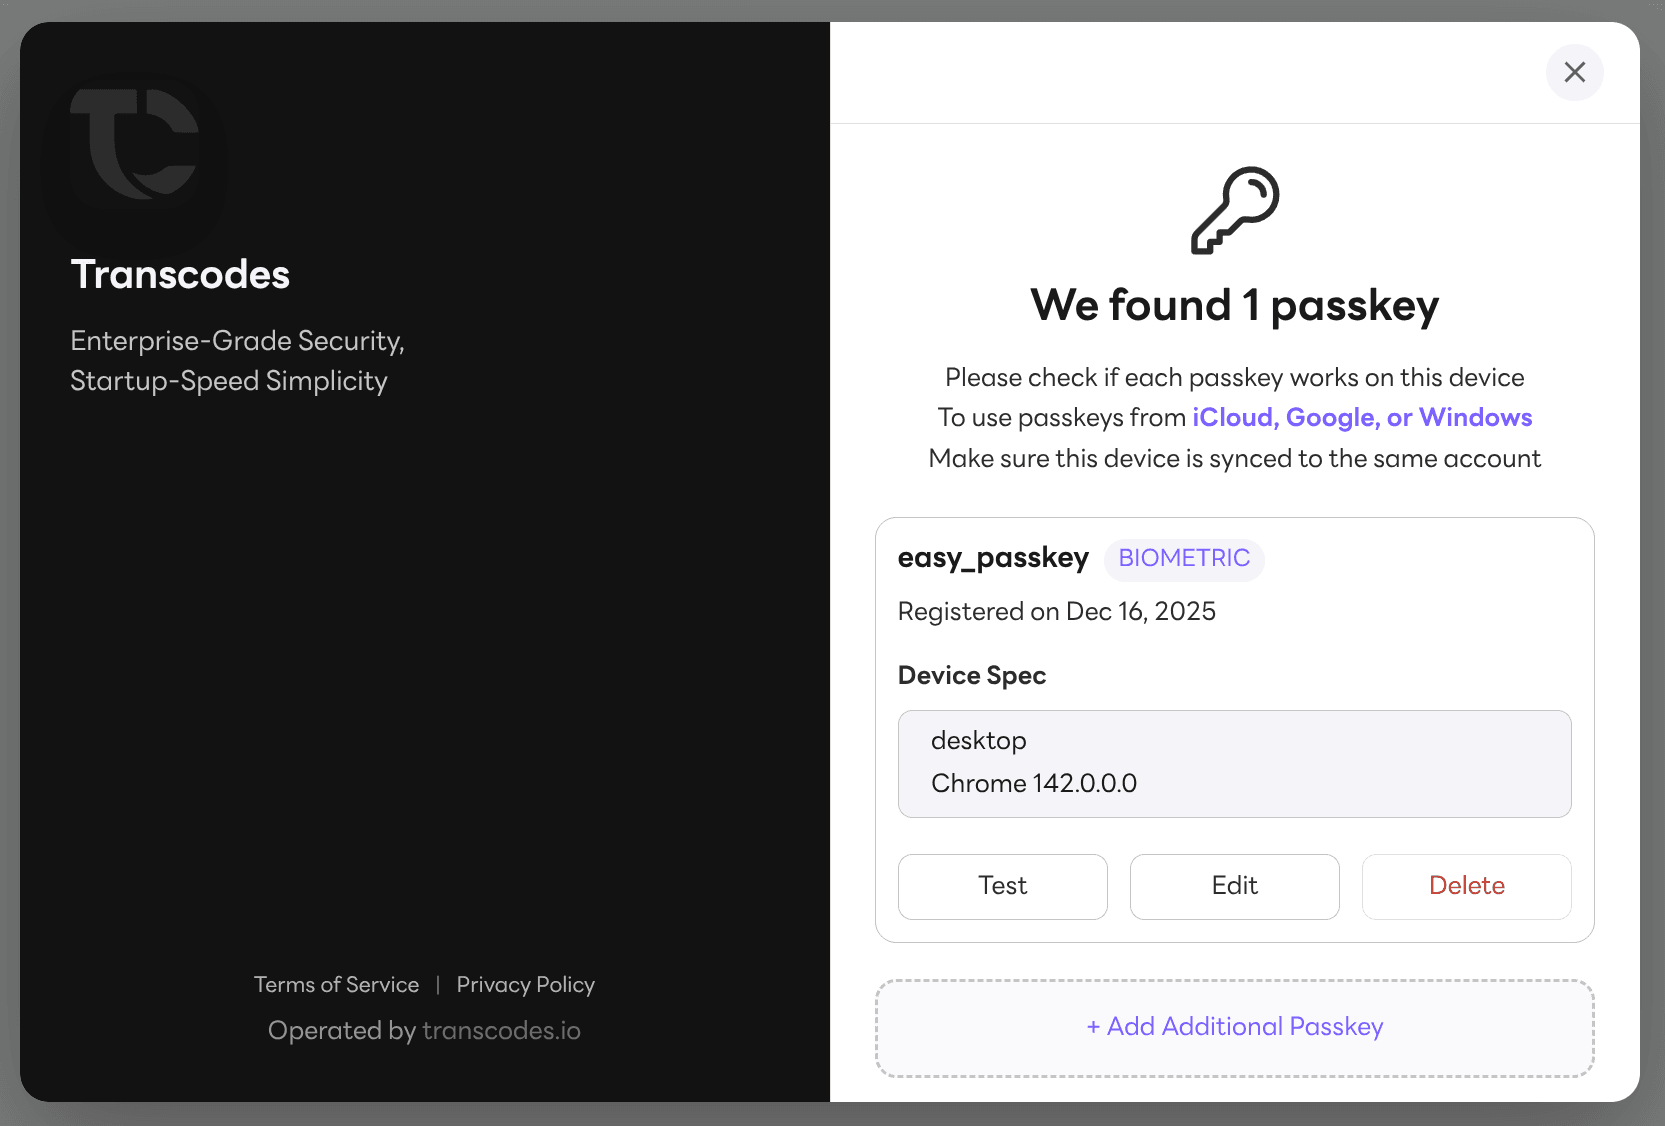The width and height of the screenshot is (1665, 1126).
Task: Click the key icon above the heading
Action: [1234, 210]
